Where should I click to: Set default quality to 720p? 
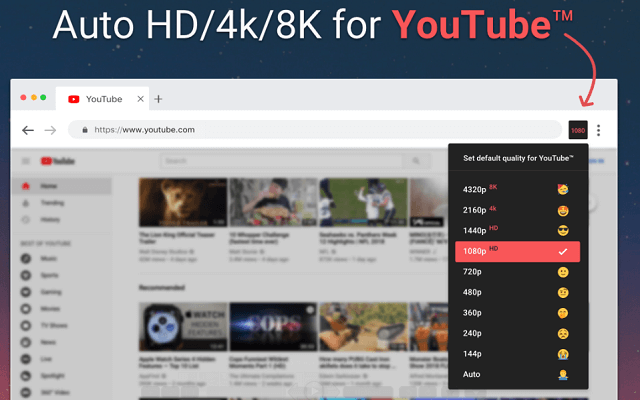point(517,272)
